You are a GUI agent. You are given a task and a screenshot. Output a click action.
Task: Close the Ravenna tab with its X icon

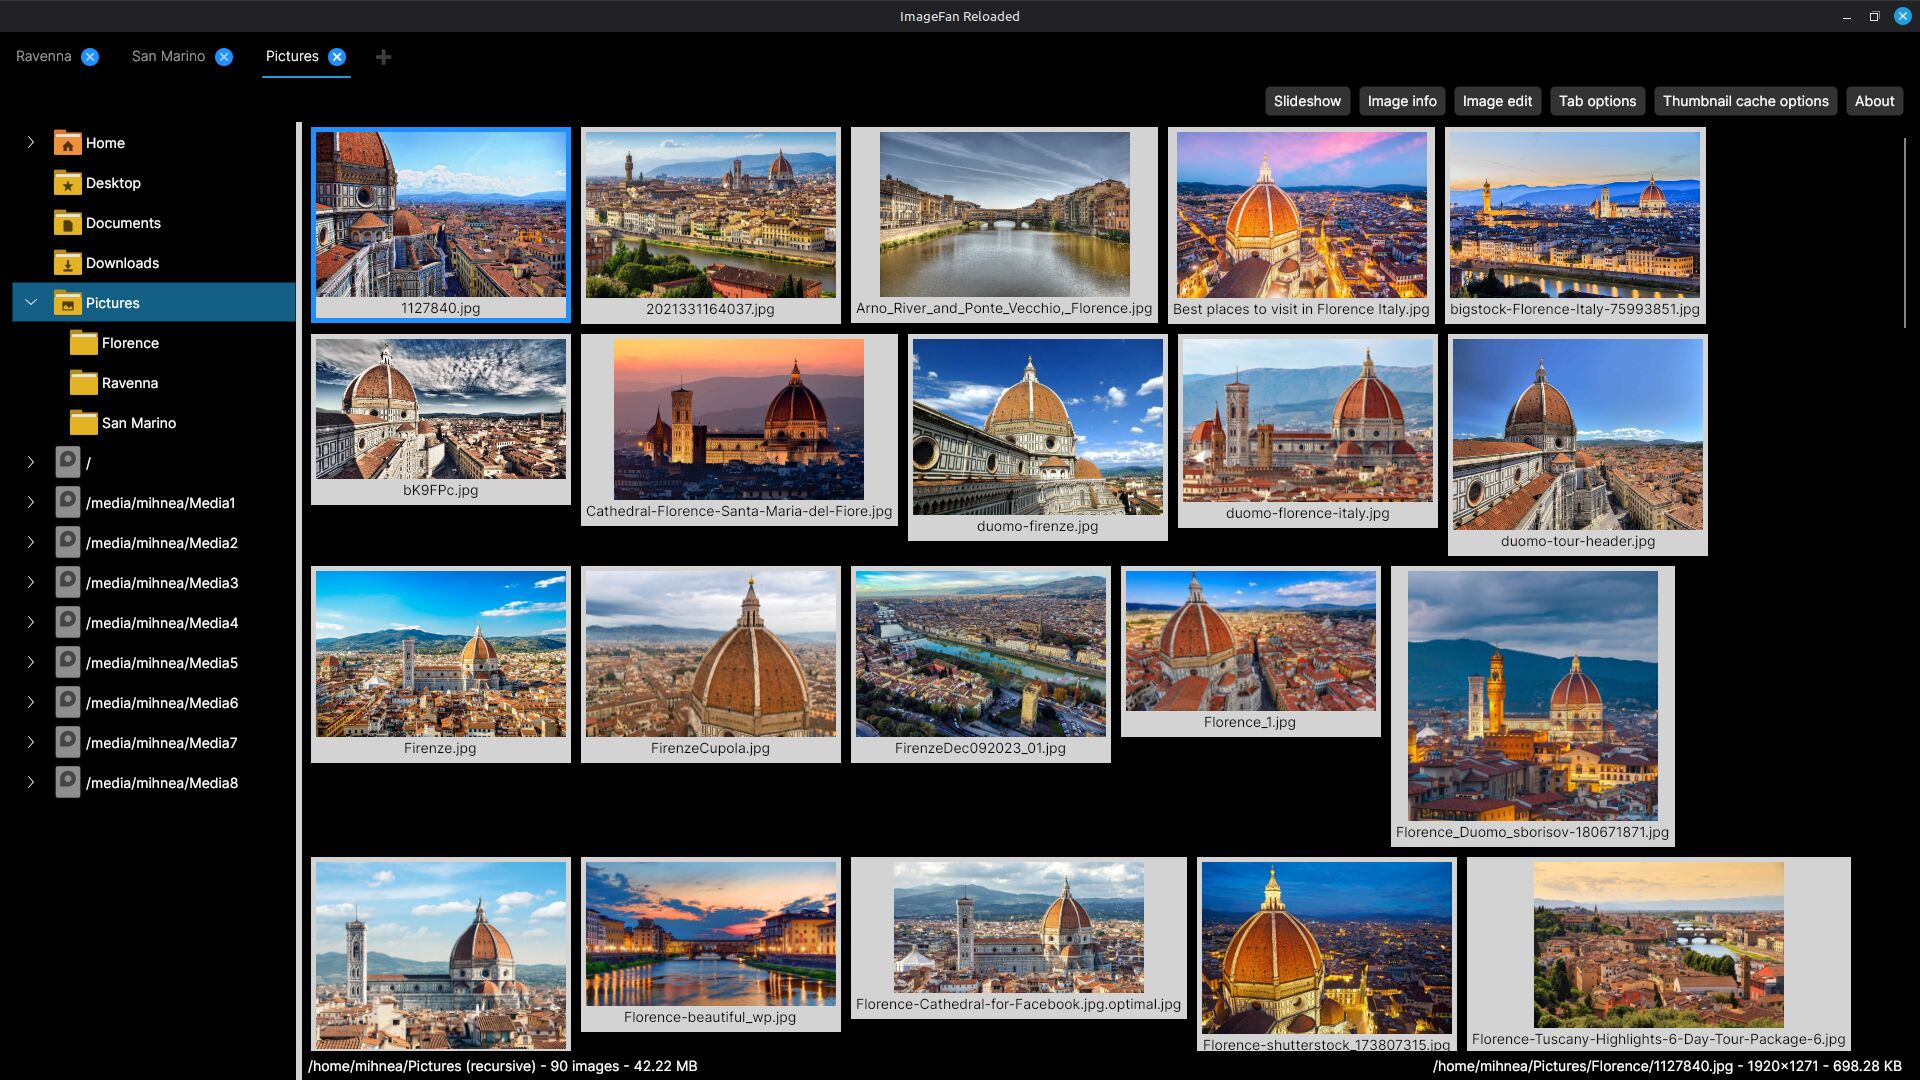point(90,57)
